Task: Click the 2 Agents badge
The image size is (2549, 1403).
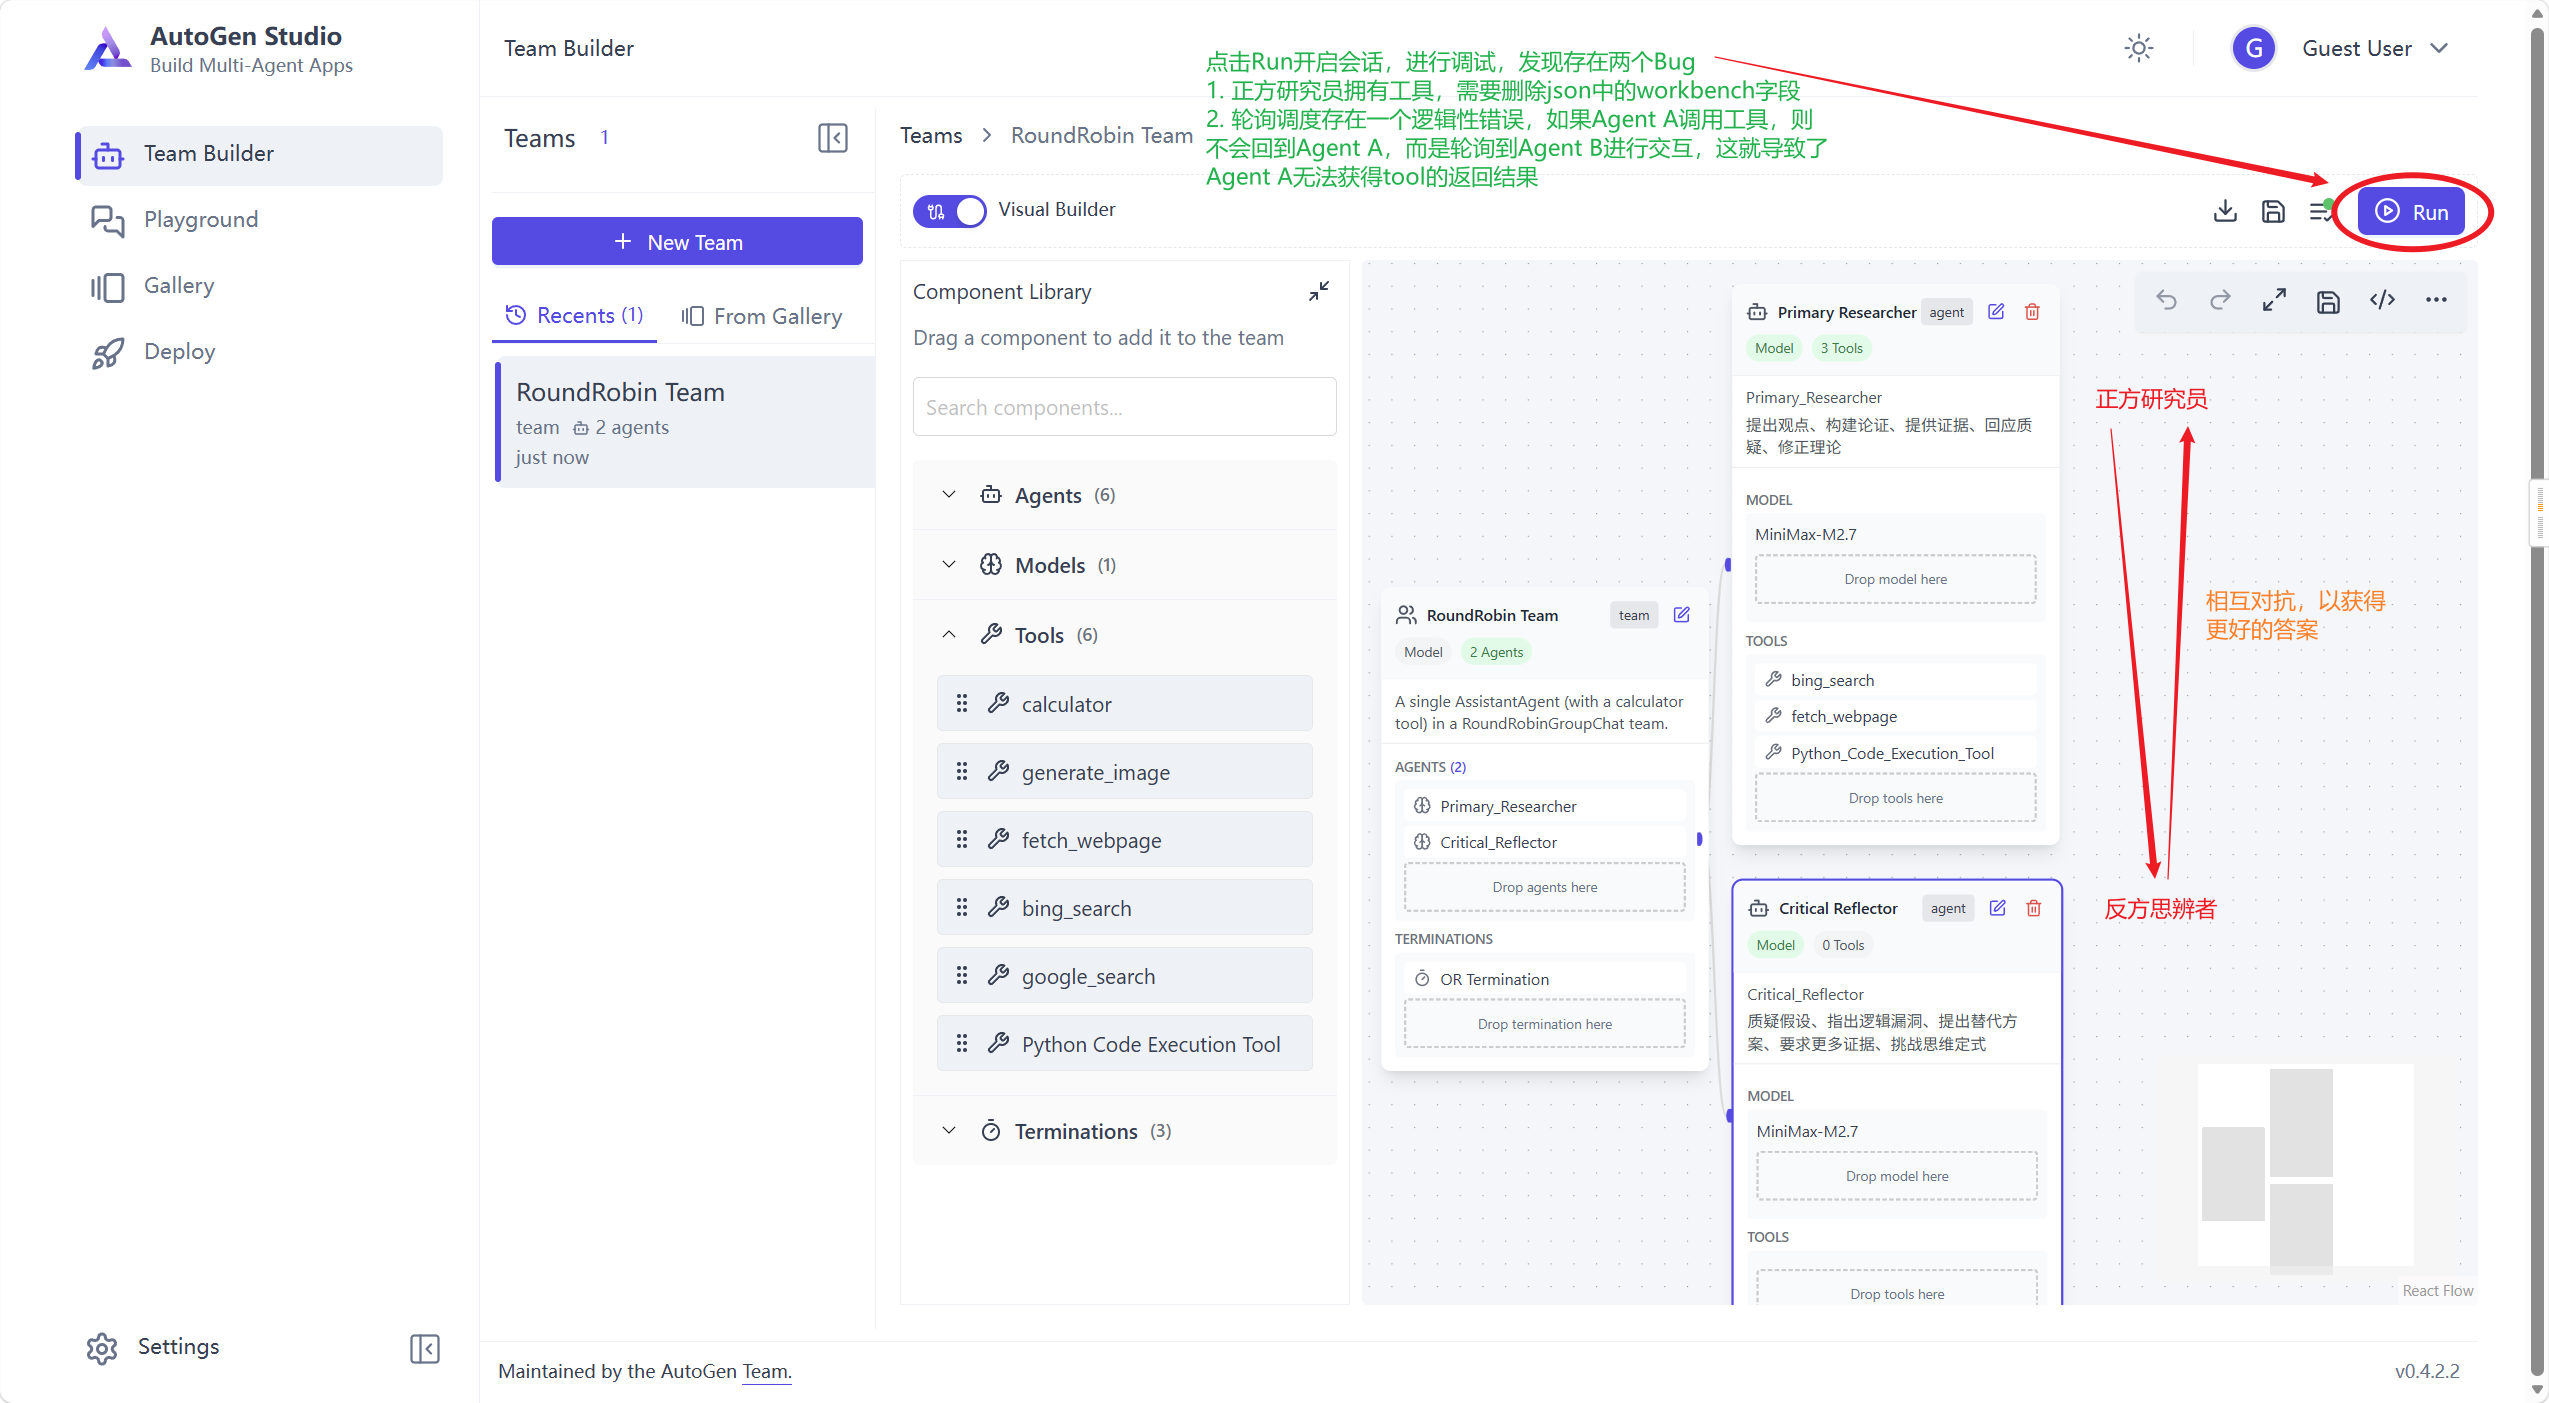Action: click(x=1496, y=652)
